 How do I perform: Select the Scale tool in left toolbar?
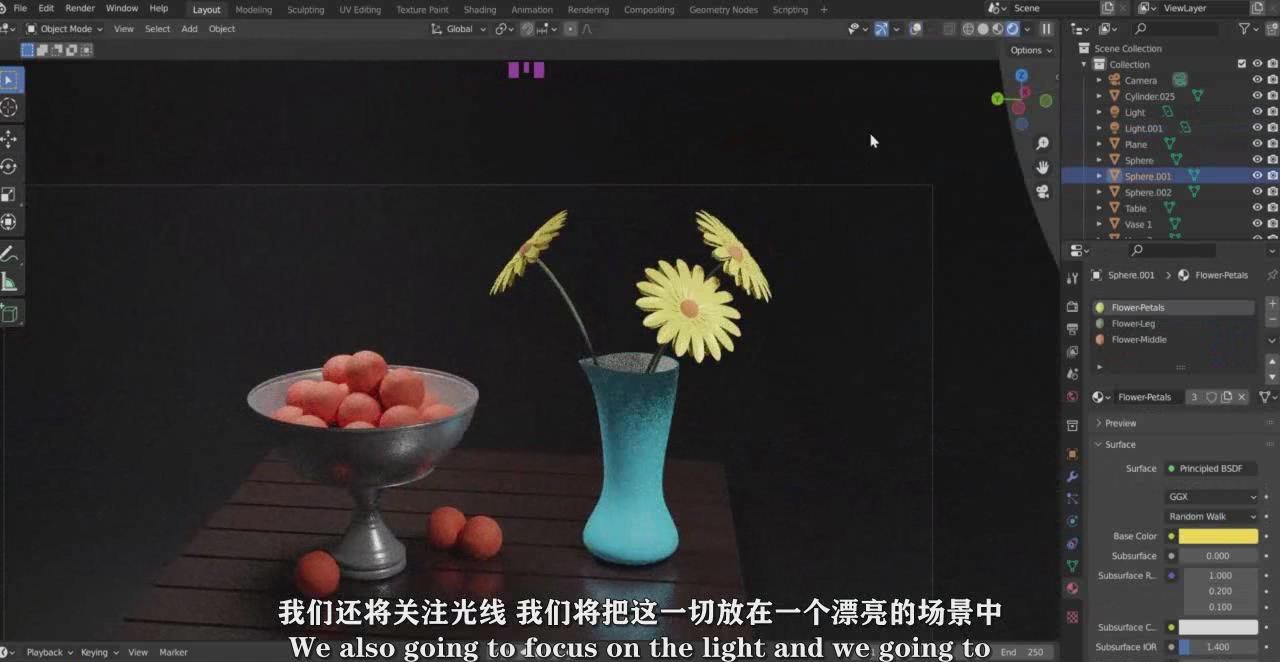[x=9, y=194]
